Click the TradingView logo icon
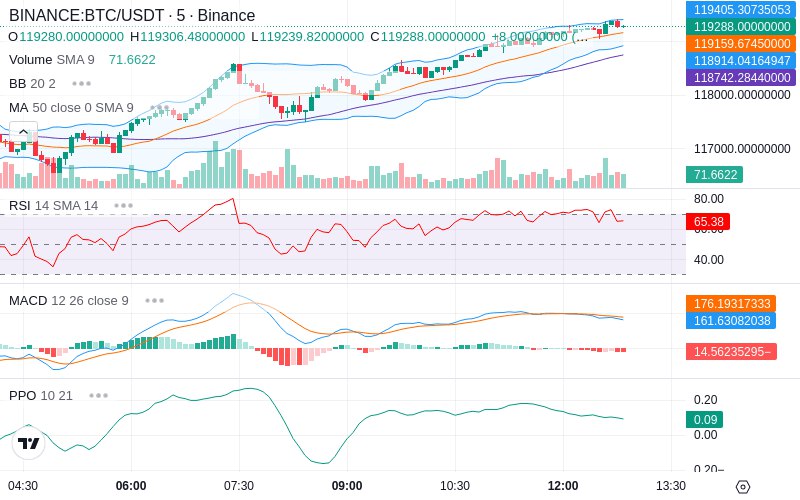Viewport: 800px width, 500px height. coord(29,443)
